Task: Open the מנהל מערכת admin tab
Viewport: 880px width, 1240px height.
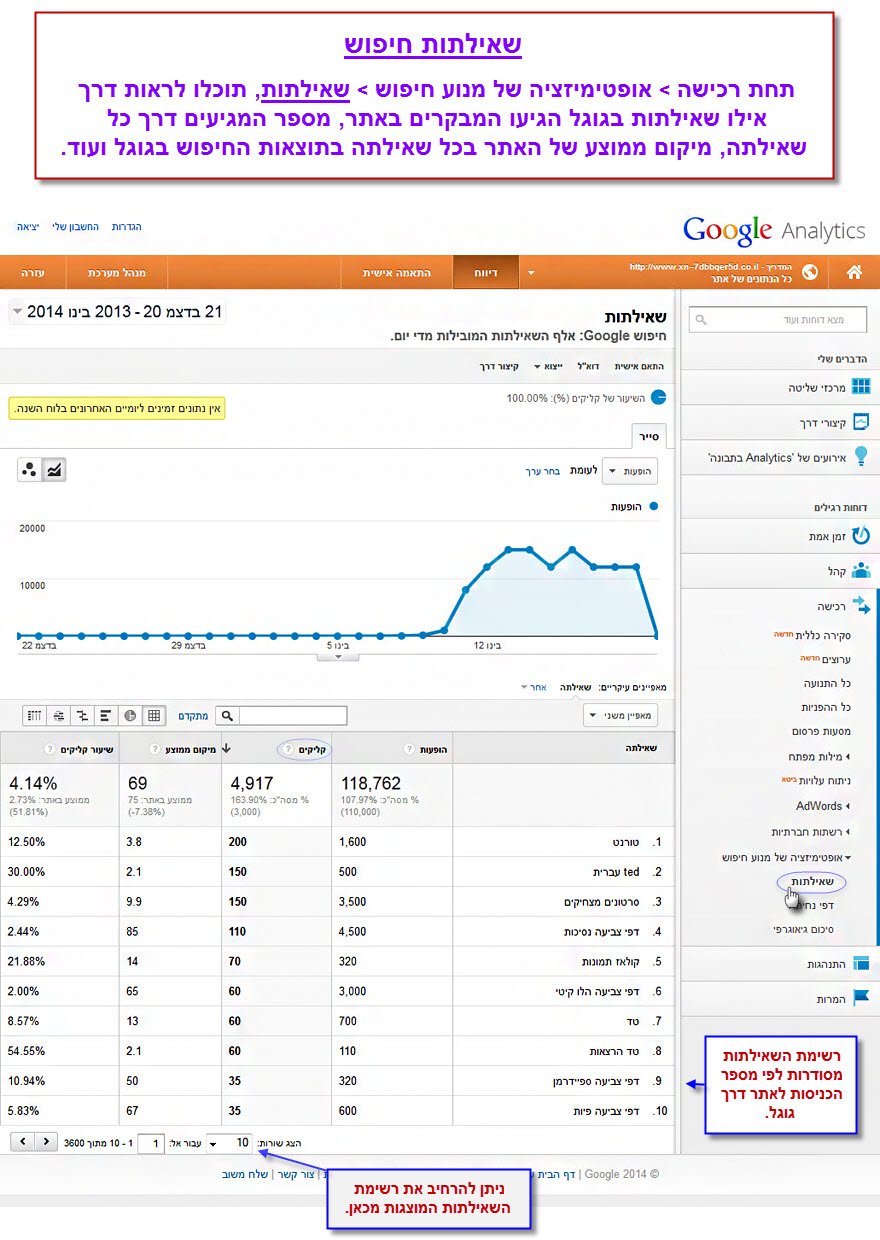Action: [116, 272]
